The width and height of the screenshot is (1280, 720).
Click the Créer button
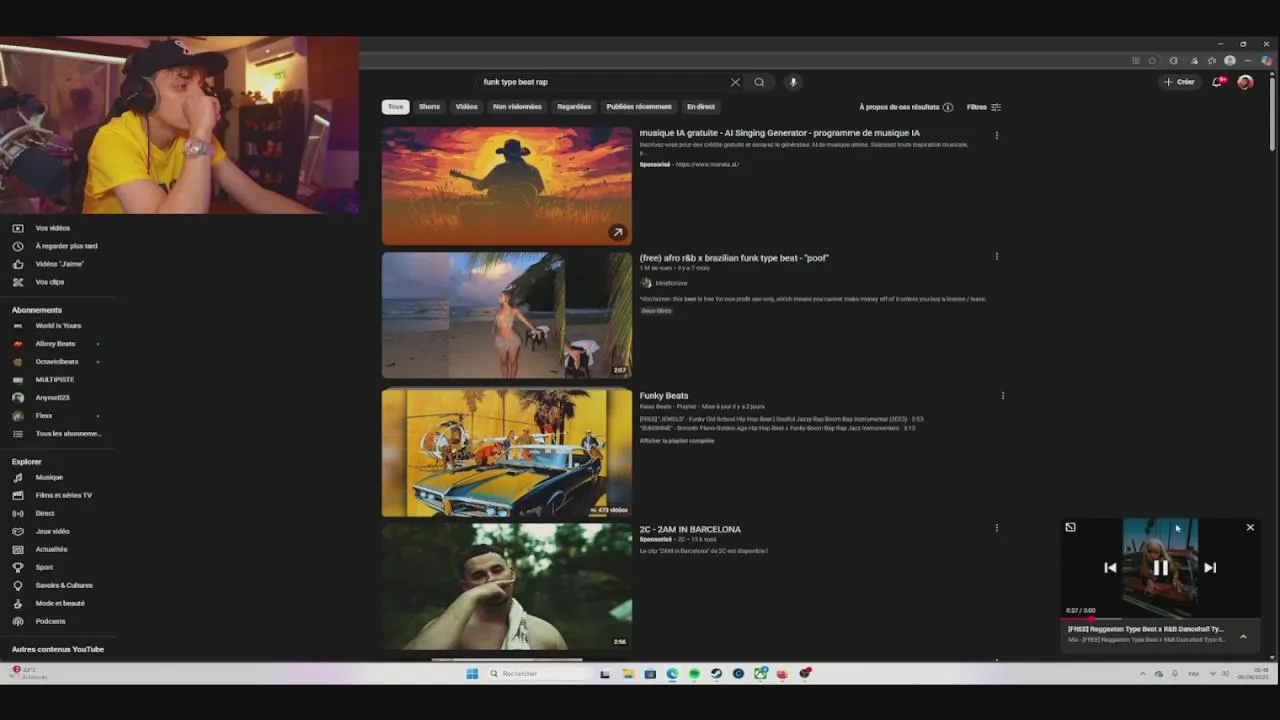click(x=1180, y=82)
